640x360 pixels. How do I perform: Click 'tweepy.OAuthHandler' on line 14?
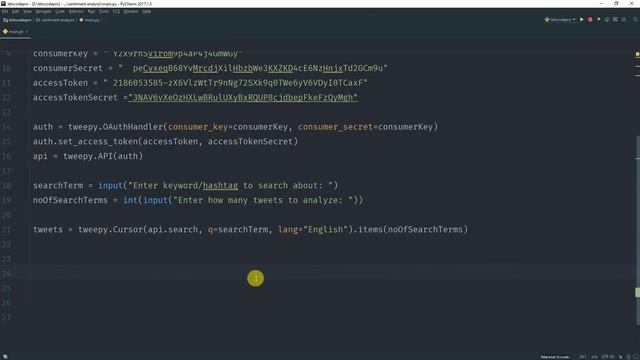tap(116, 127)
